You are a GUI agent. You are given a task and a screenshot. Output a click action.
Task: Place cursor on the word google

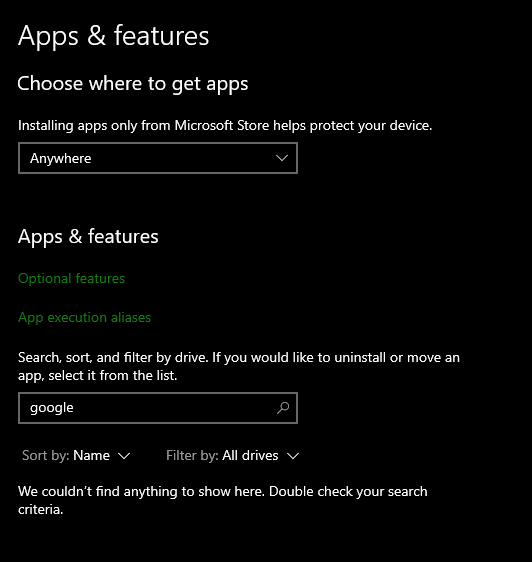tap(52, 408)
